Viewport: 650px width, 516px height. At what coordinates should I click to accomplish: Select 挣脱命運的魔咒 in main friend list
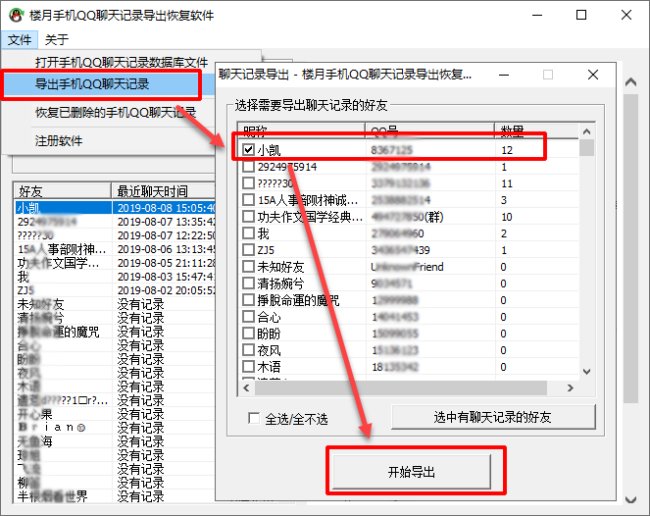coord(58,332)
